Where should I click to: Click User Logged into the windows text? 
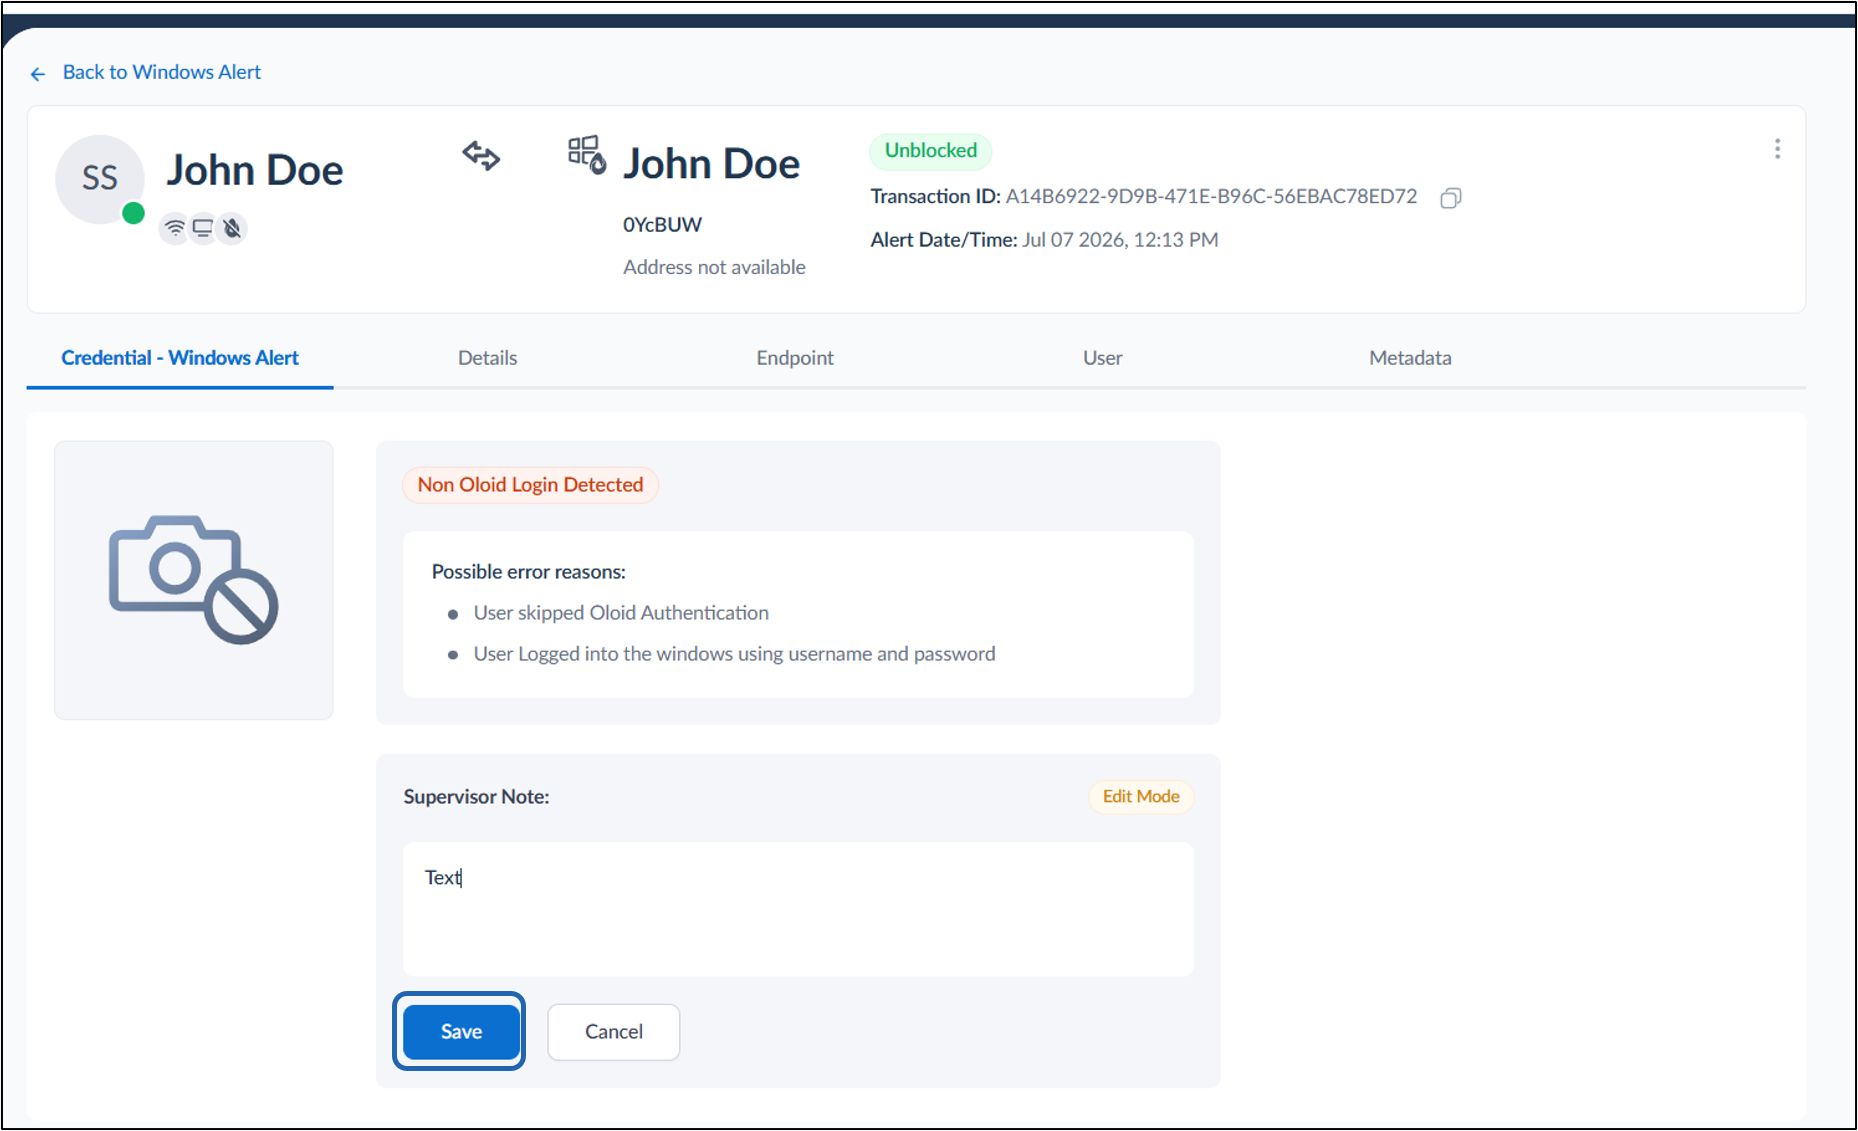pyautogui.click(x=734, y=654)
